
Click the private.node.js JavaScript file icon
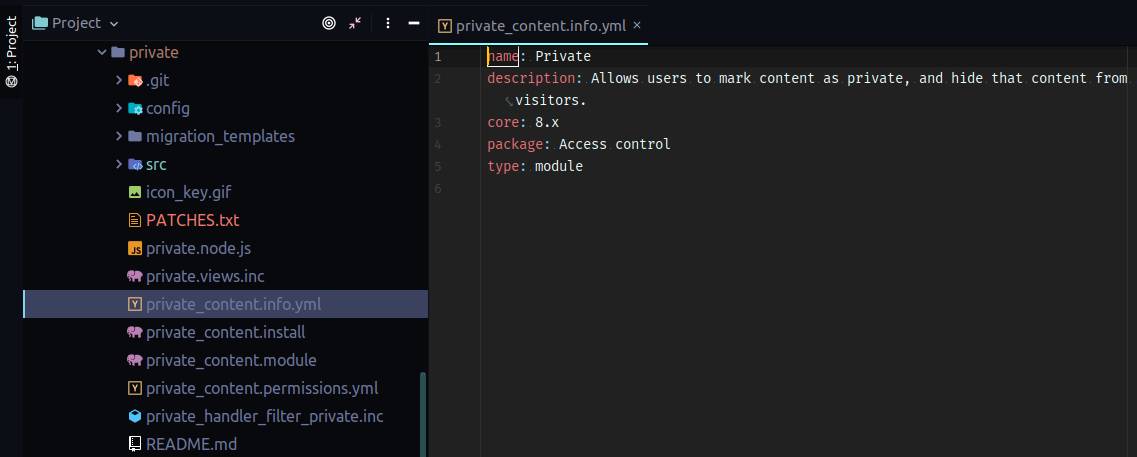pyautogui.click(x=134, y=248)
